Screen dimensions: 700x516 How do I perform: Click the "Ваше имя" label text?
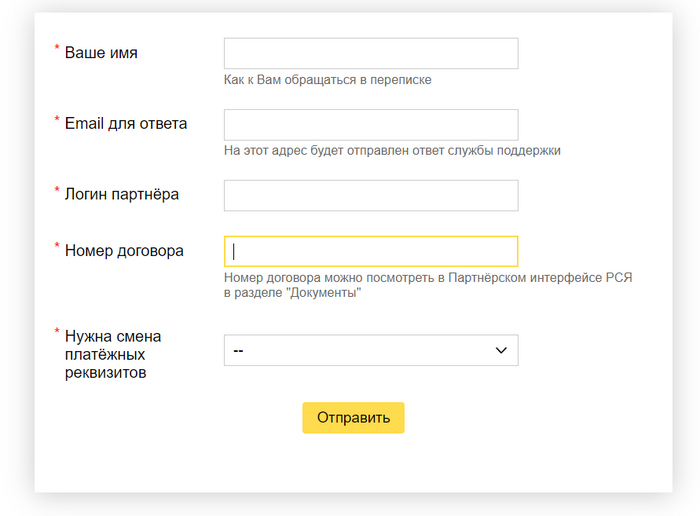[x=101, y=53]
